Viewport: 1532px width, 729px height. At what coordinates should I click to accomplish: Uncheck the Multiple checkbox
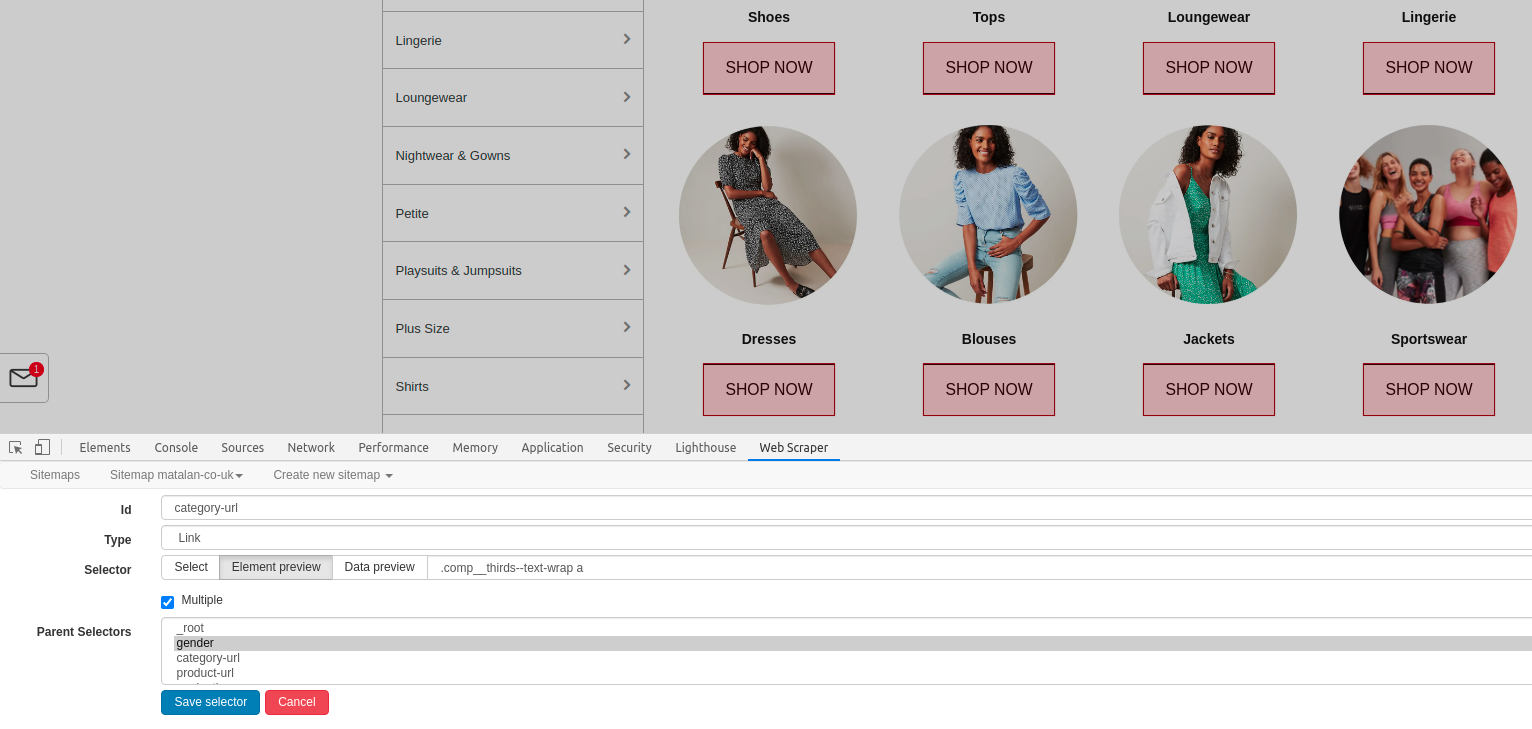167,602
